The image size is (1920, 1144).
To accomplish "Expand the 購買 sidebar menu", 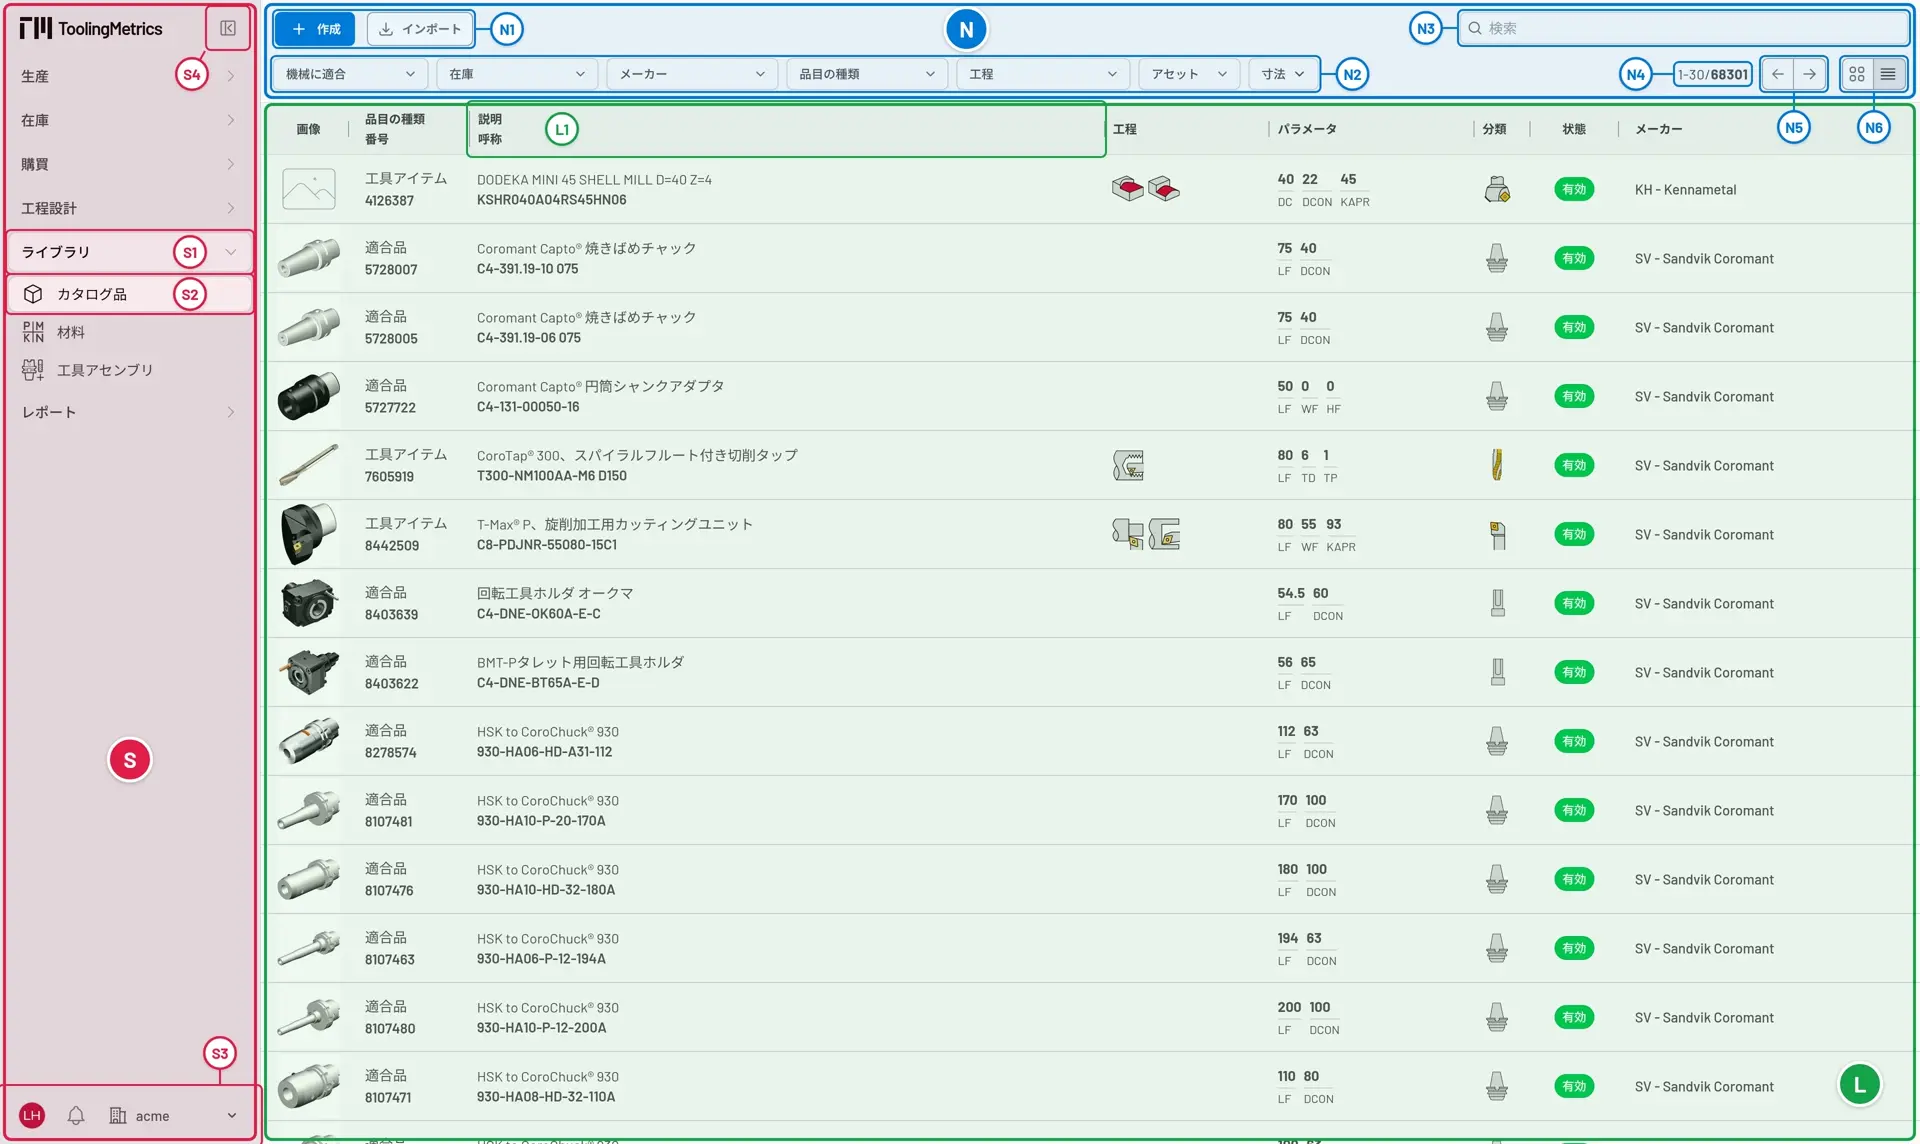I will click(130, 164).
